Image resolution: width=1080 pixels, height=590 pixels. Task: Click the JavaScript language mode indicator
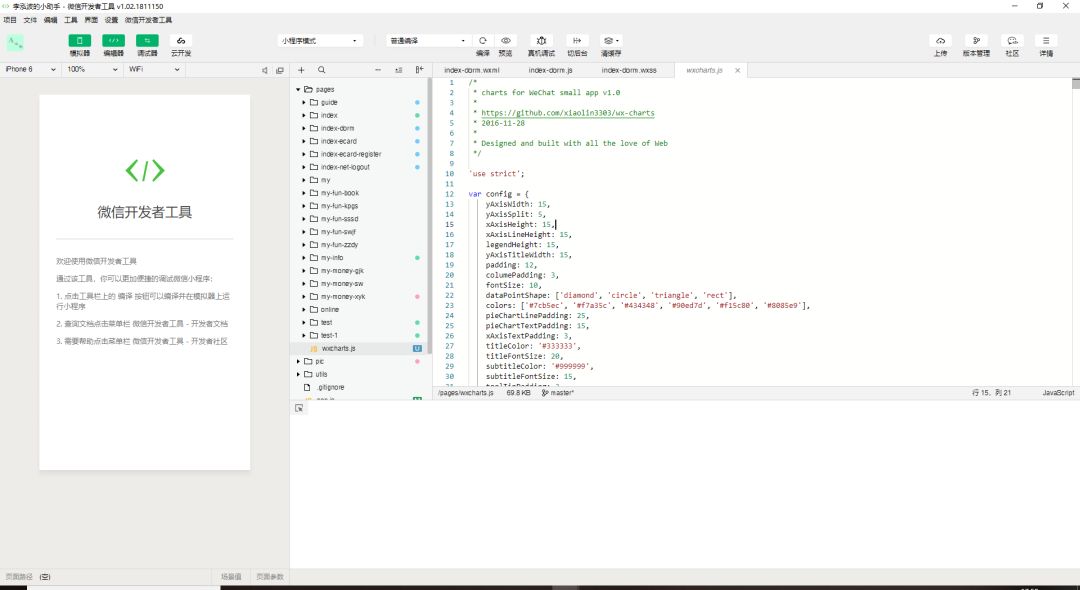(1058, 393)
